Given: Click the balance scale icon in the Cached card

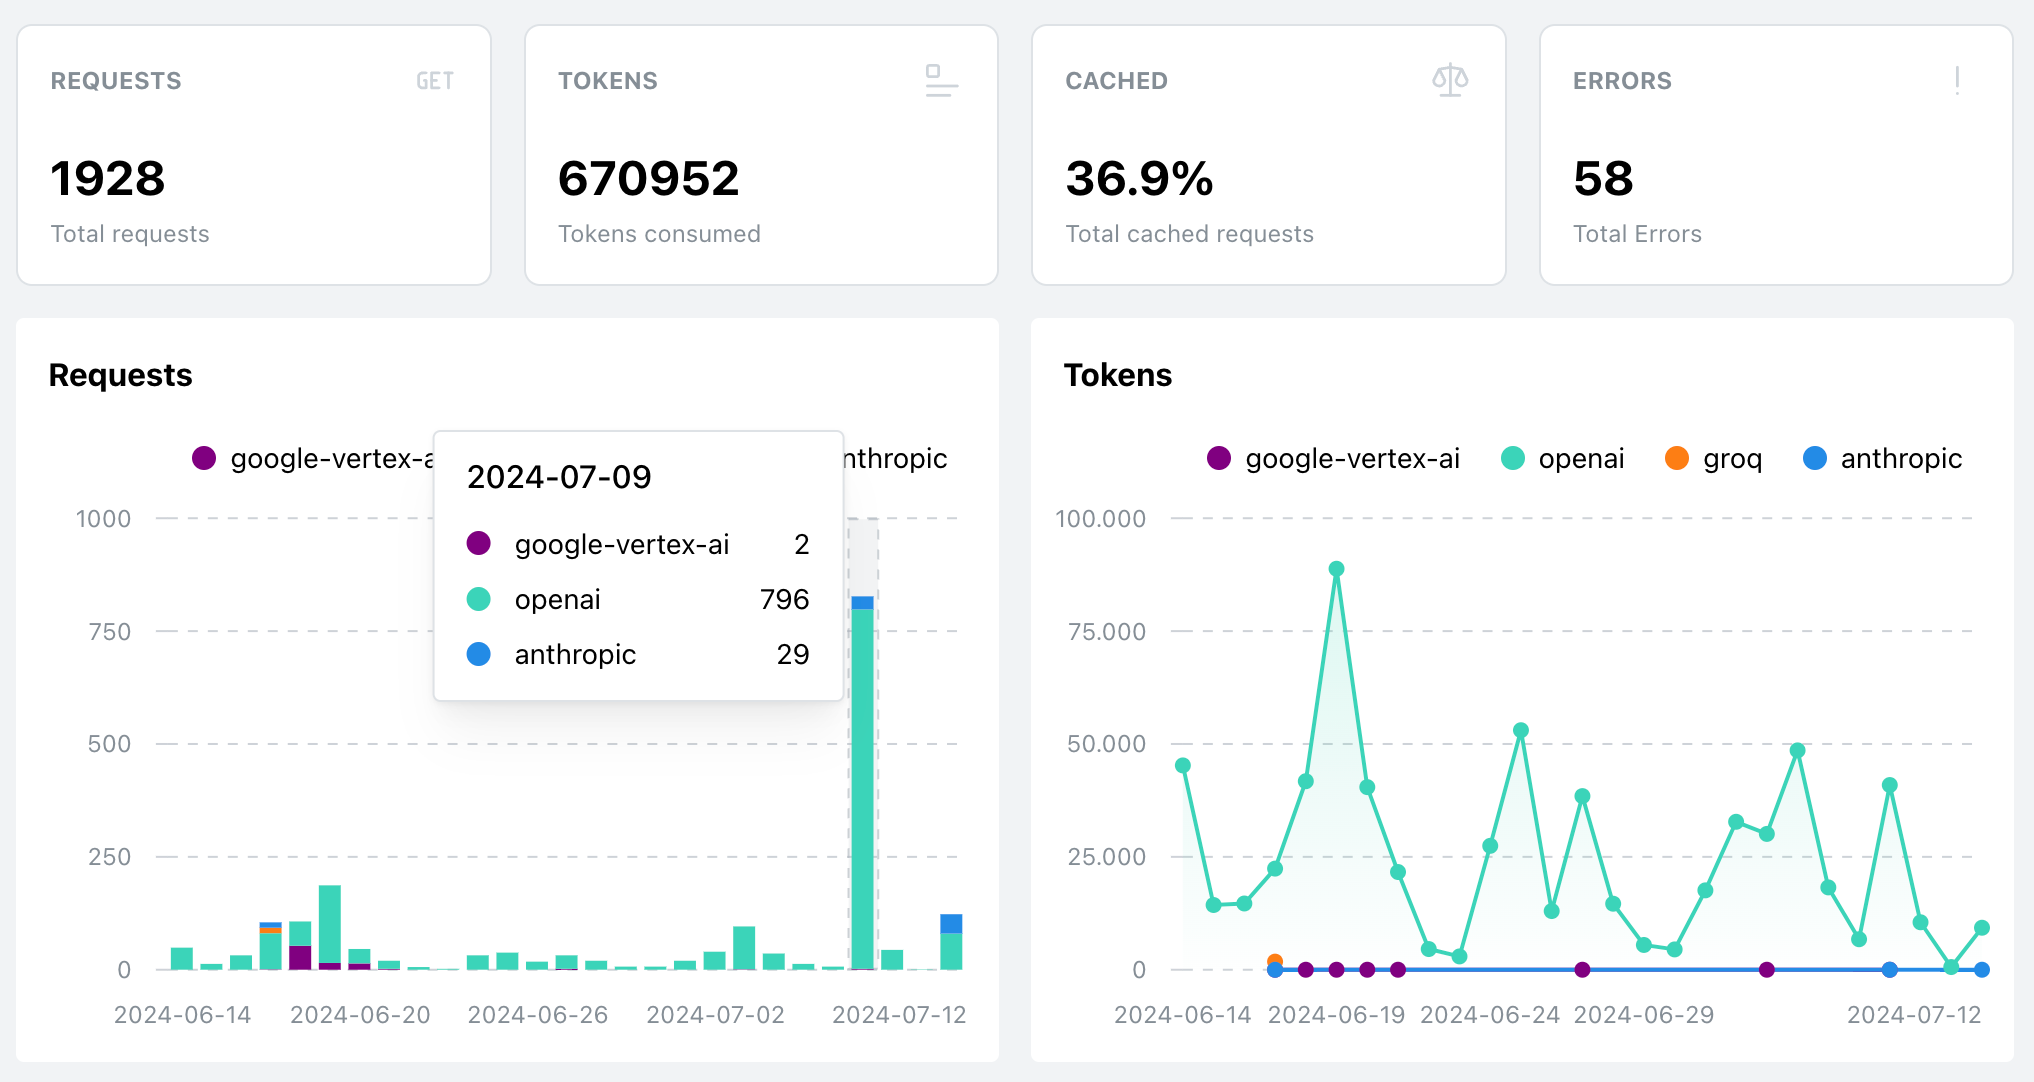Looking at the screenshot, I should click(x=1450, y=80).
